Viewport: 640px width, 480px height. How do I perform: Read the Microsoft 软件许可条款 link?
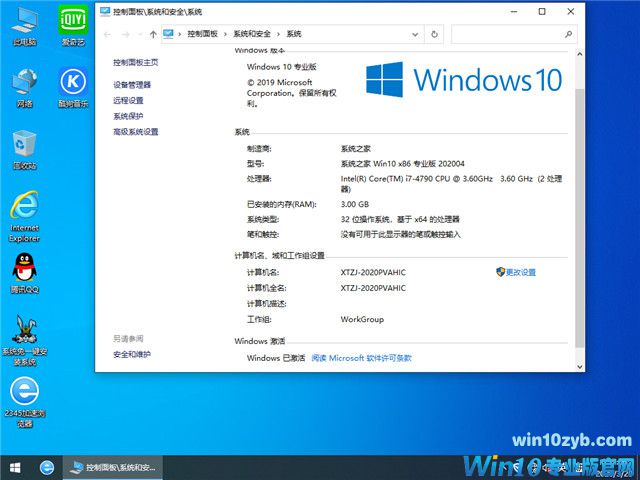click(x=361, y=358)
